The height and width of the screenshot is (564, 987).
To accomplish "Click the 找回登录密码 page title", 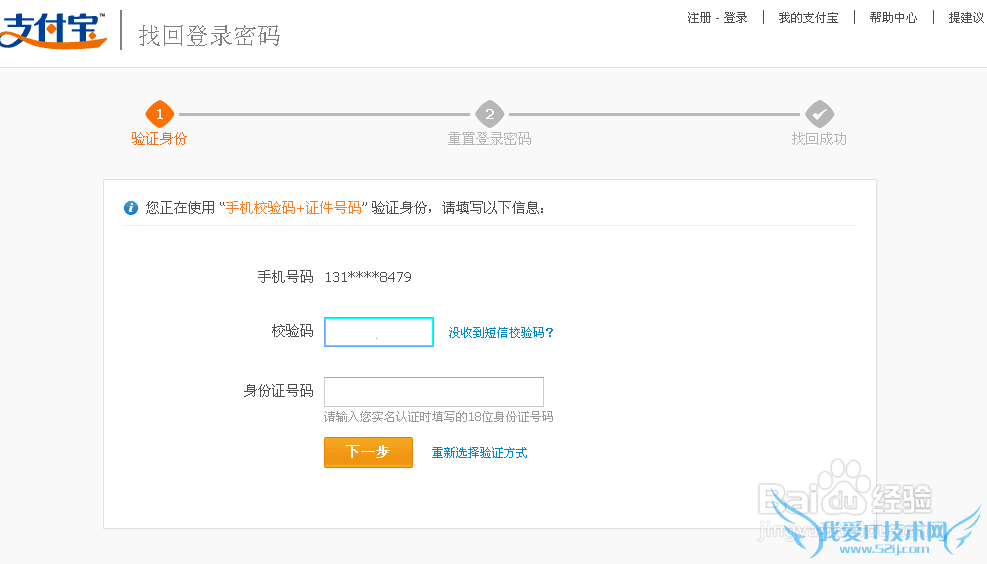I will click(209, 36).
